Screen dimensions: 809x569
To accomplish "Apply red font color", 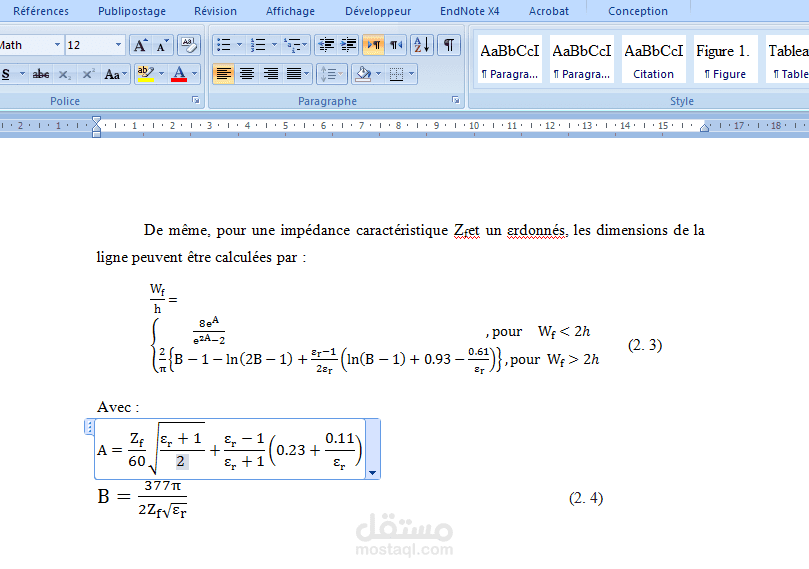I will [179, 74].
